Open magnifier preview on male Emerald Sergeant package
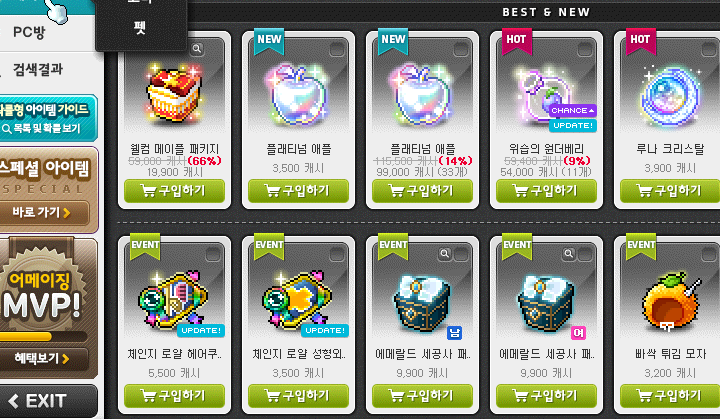This screenshot has height=419, width=720. pos(444,254)
